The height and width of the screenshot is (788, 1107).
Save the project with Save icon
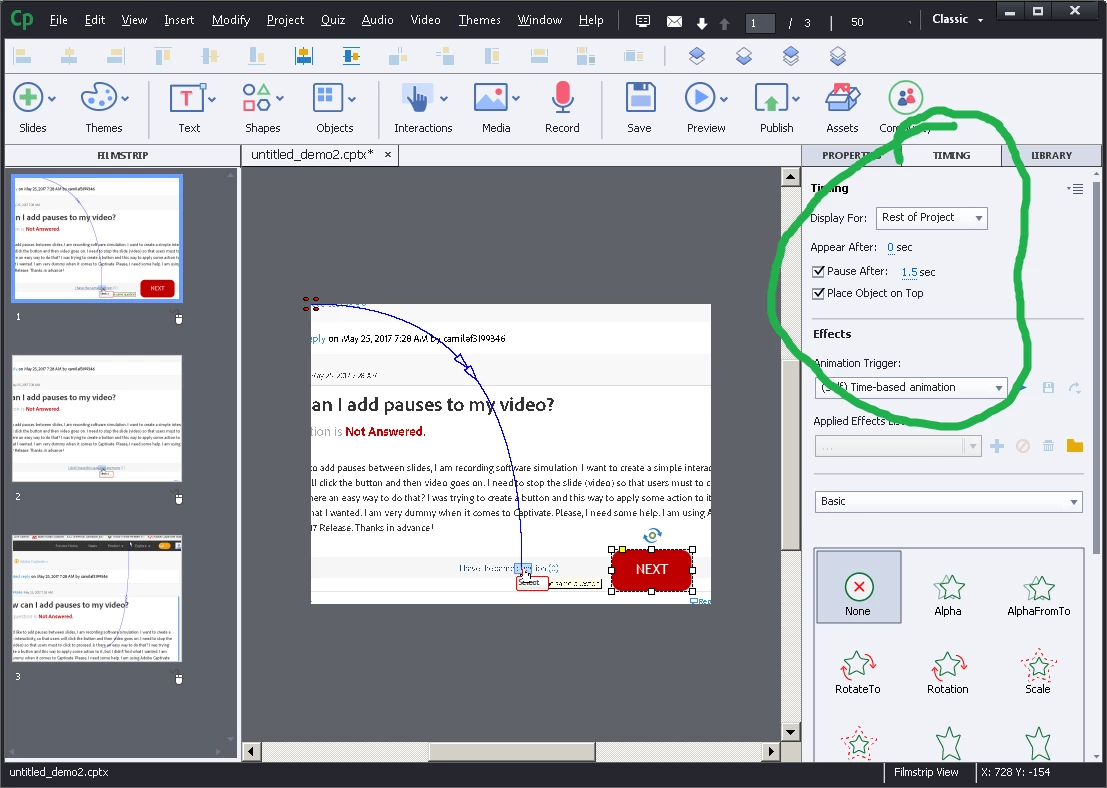pos(640,97)
